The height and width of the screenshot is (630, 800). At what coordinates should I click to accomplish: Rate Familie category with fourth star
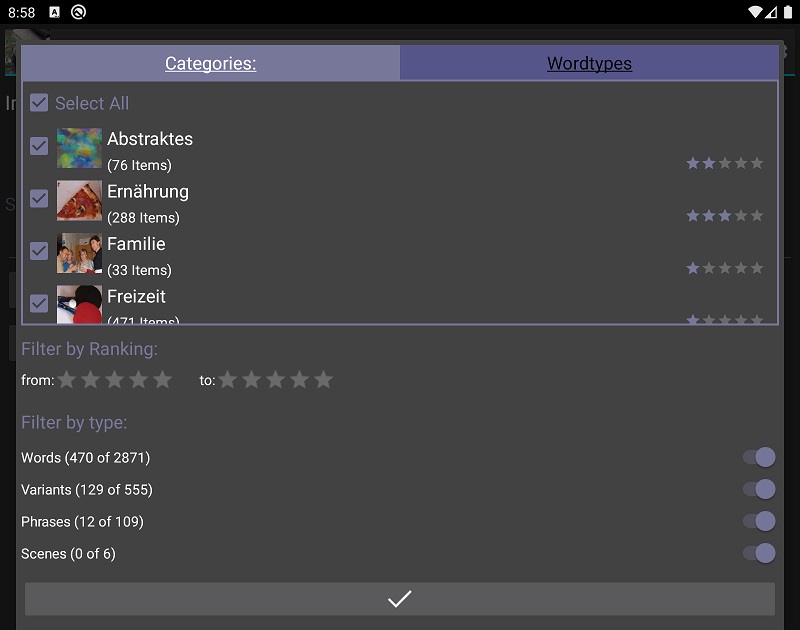click(741, 268)
